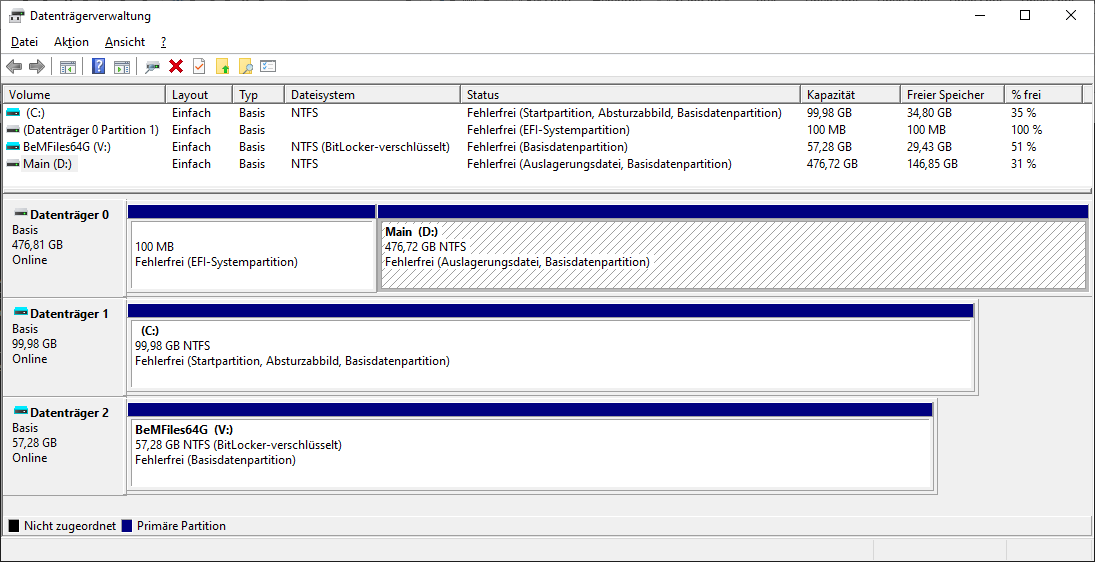Viewport: 1095px width, 562px height.
Task: Click the 'Primäre Partition' legend label
Action: (x=182, y=526)
